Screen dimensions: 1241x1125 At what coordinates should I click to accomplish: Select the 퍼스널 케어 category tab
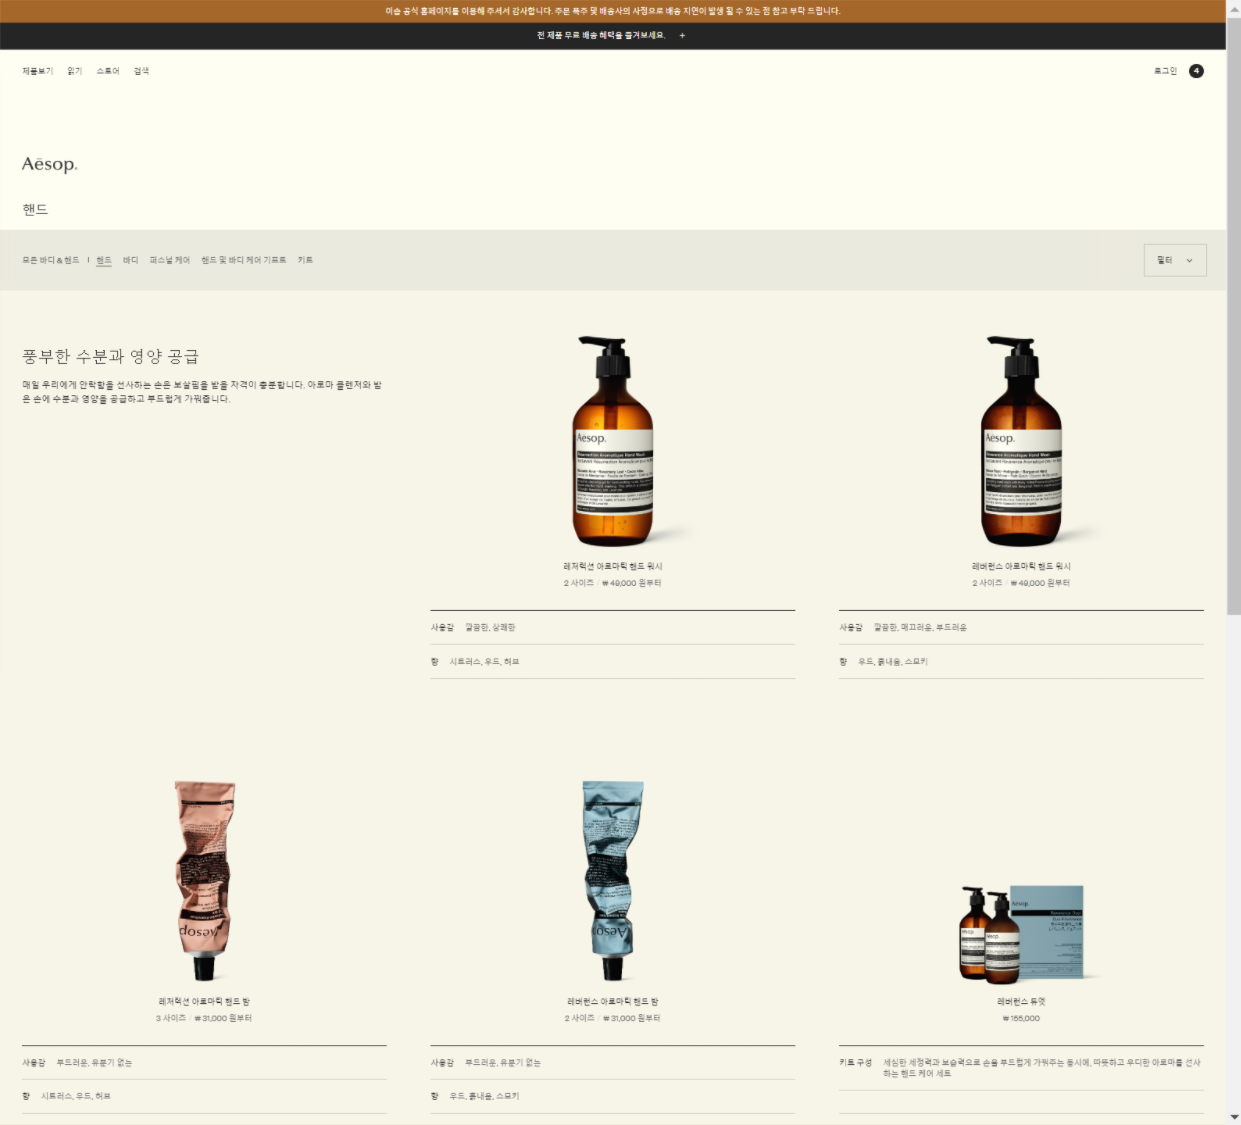coord(170,260)
